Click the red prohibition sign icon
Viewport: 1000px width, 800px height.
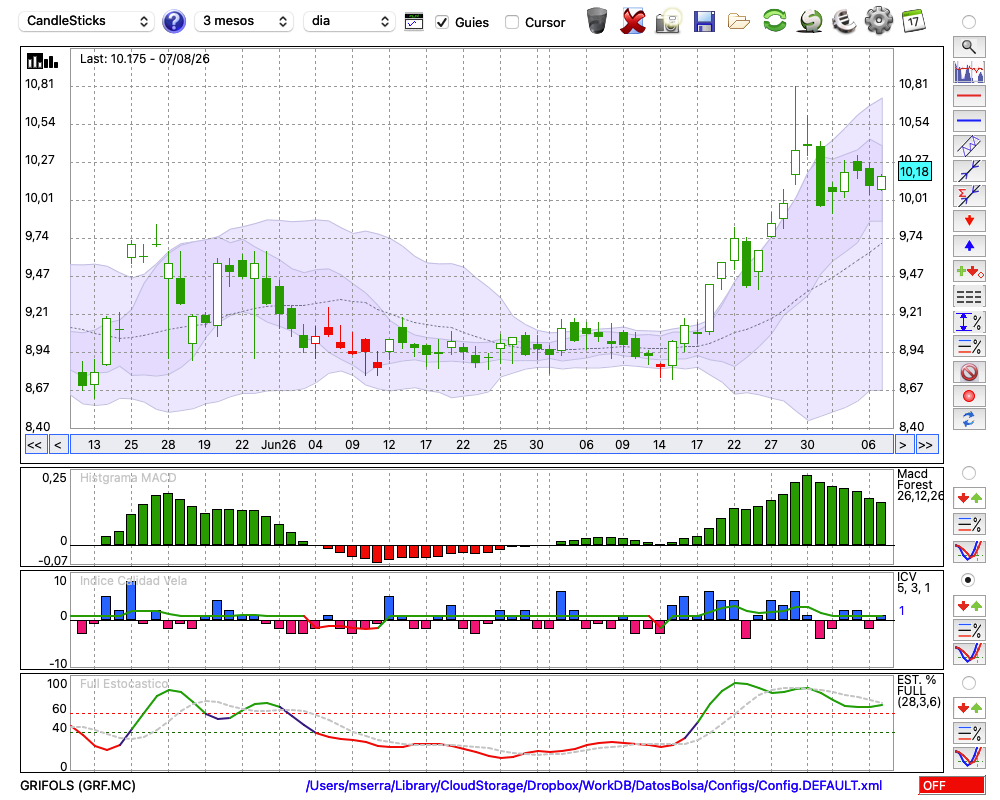[x=969, y=371]
